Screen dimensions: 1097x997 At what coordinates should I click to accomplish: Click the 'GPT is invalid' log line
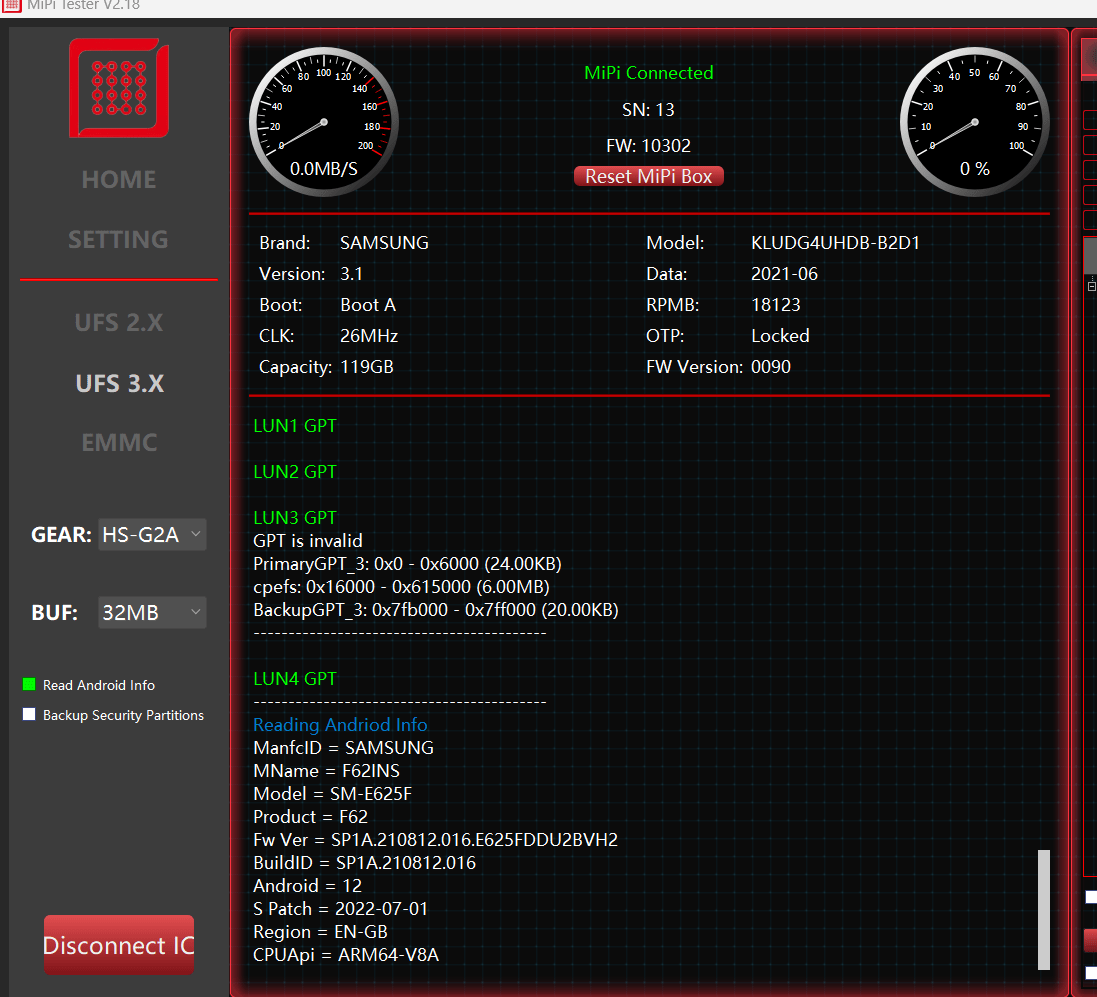(x=308, y=541)
